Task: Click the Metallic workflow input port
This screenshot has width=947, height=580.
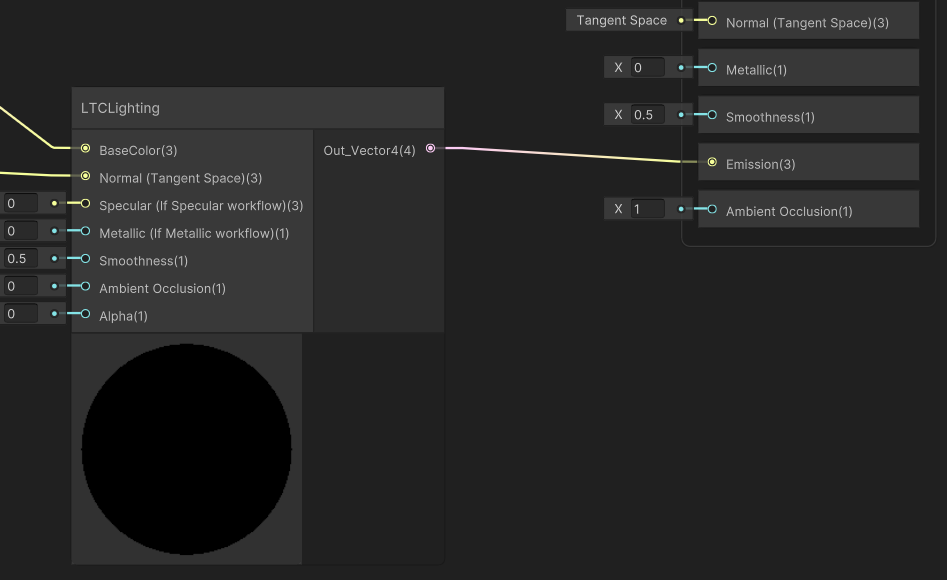Action: (86, 232)
